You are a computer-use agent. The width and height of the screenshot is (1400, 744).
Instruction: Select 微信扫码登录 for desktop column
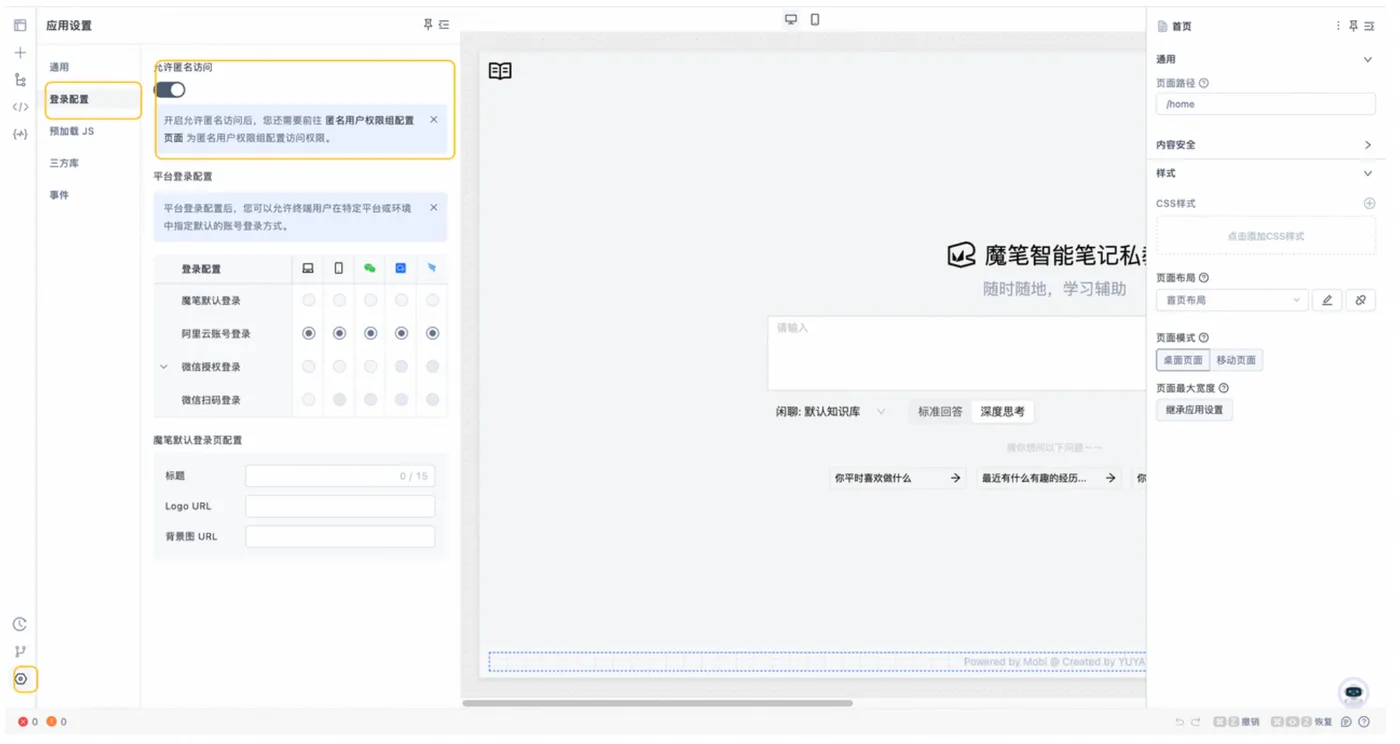[309, 400]
